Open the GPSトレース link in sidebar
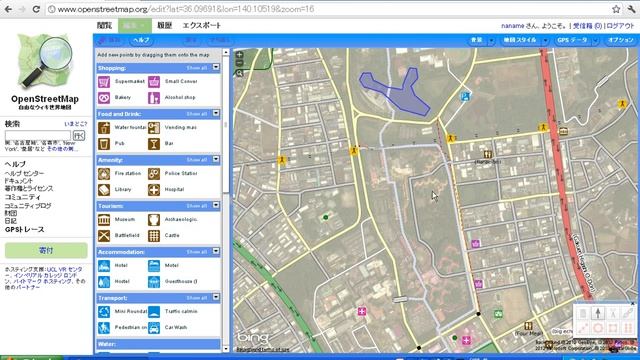 [24, 229]
